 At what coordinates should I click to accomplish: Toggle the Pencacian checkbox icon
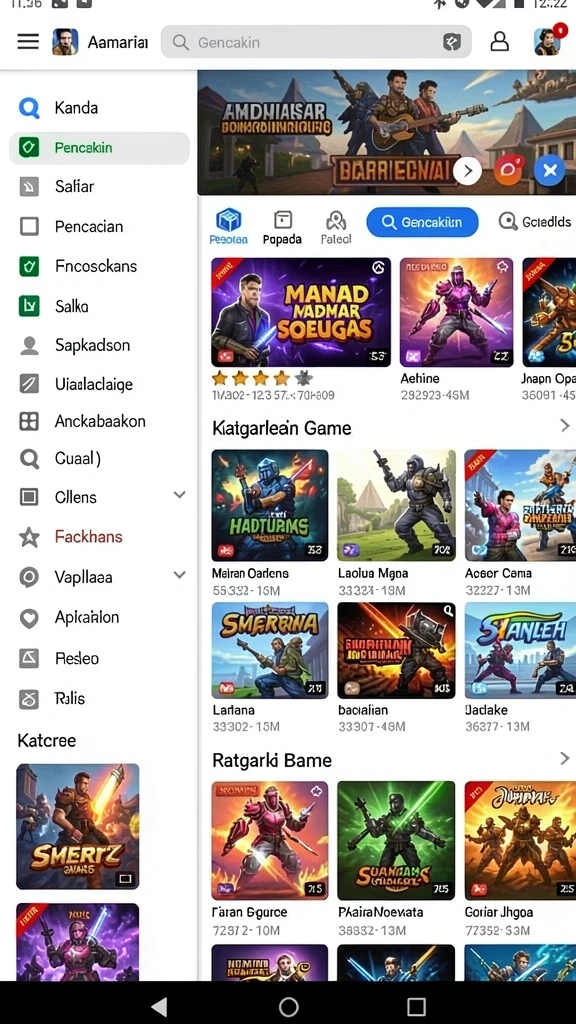tap(29, 227)
